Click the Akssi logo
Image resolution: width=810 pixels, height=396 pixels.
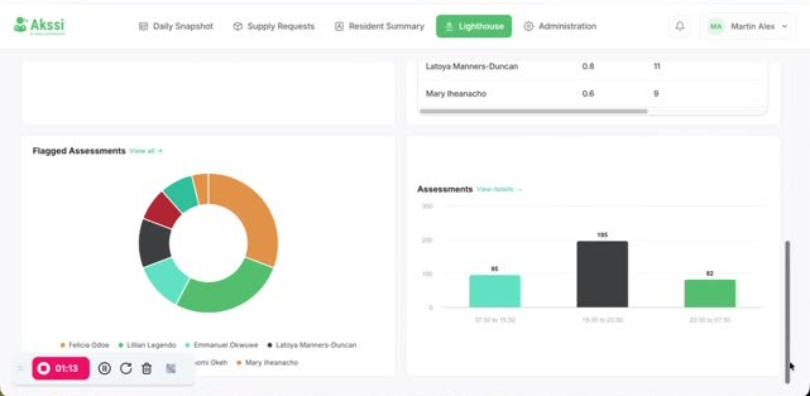tap(40, 26)
